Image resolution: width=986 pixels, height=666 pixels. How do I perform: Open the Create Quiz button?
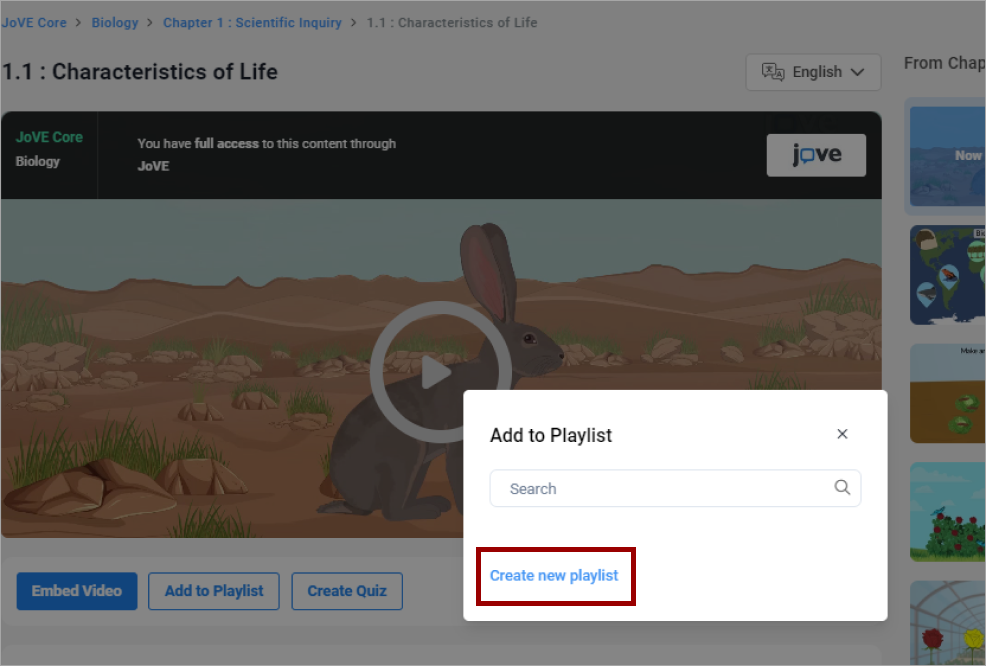tap(346, 591)
